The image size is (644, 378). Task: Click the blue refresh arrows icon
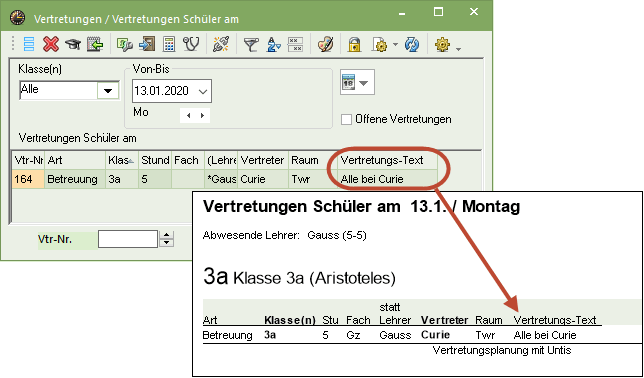pyautogui.click(x=412, y=44)
